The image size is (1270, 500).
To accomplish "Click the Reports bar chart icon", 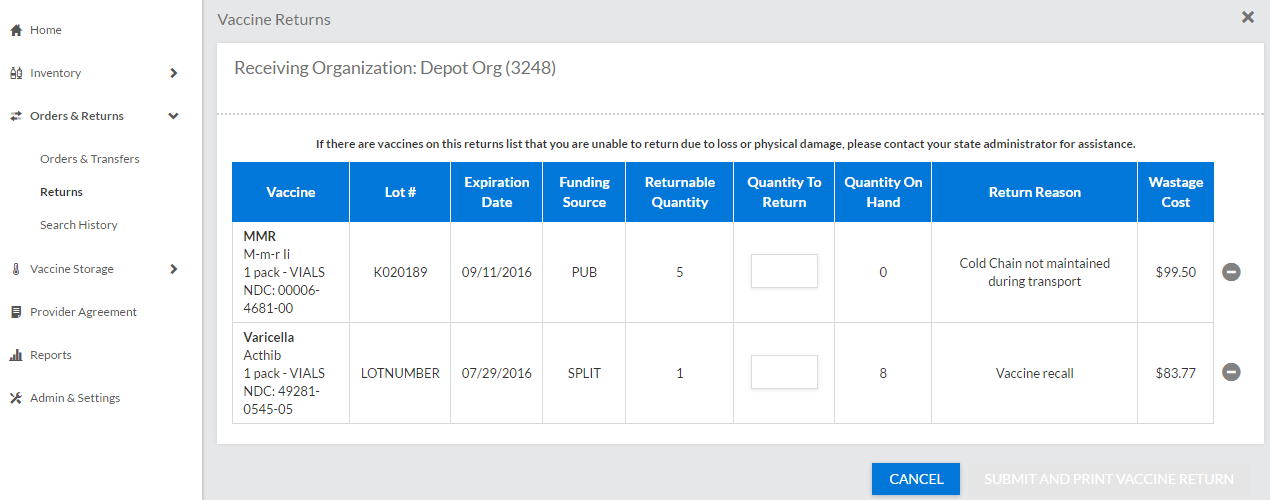I will [x=16, y=355].
